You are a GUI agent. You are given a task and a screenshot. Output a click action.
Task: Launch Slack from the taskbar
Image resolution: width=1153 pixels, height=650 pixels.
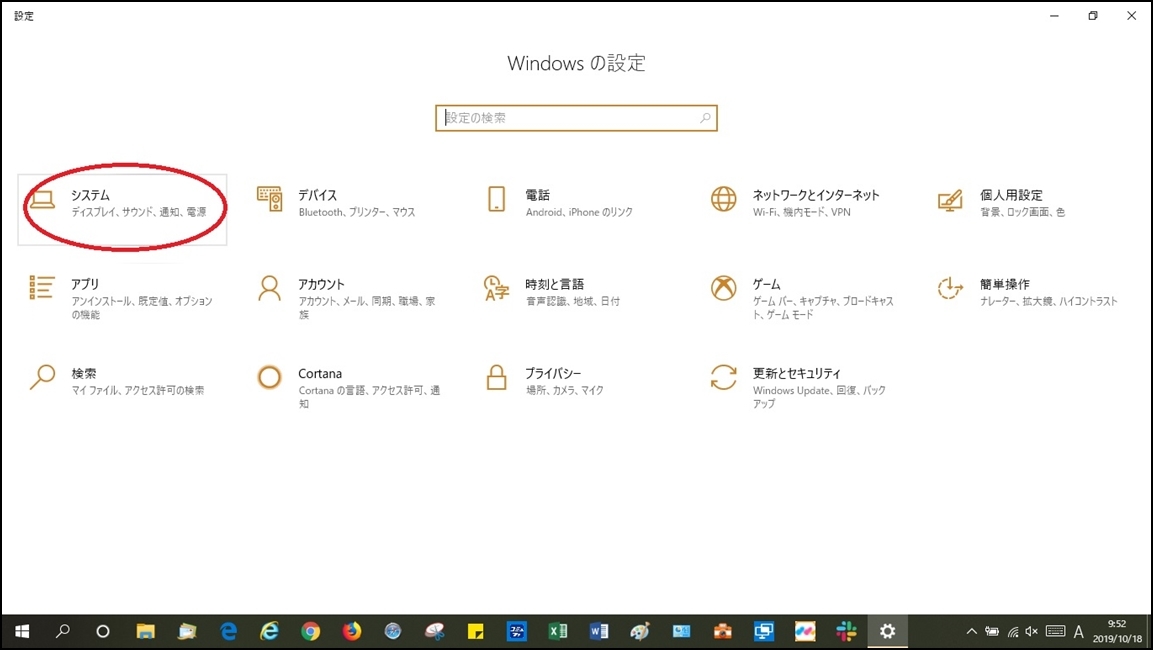point(846,631)
